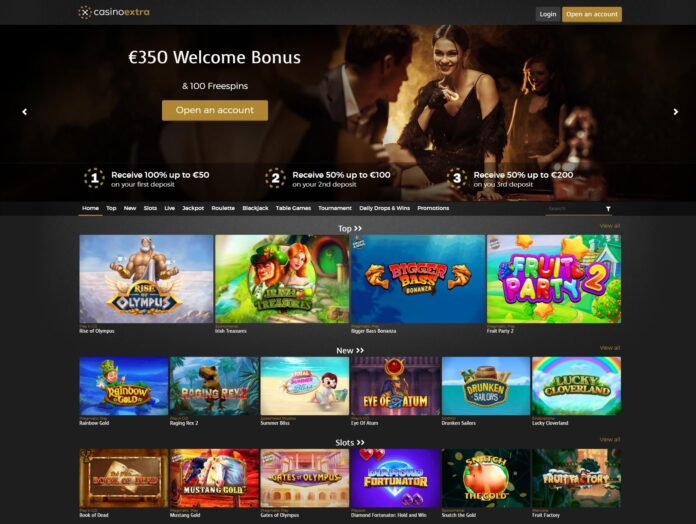Screen dimensions: 696x524
Task: Open the Eye of Atum game thumbnail
Action: (395, 386)
